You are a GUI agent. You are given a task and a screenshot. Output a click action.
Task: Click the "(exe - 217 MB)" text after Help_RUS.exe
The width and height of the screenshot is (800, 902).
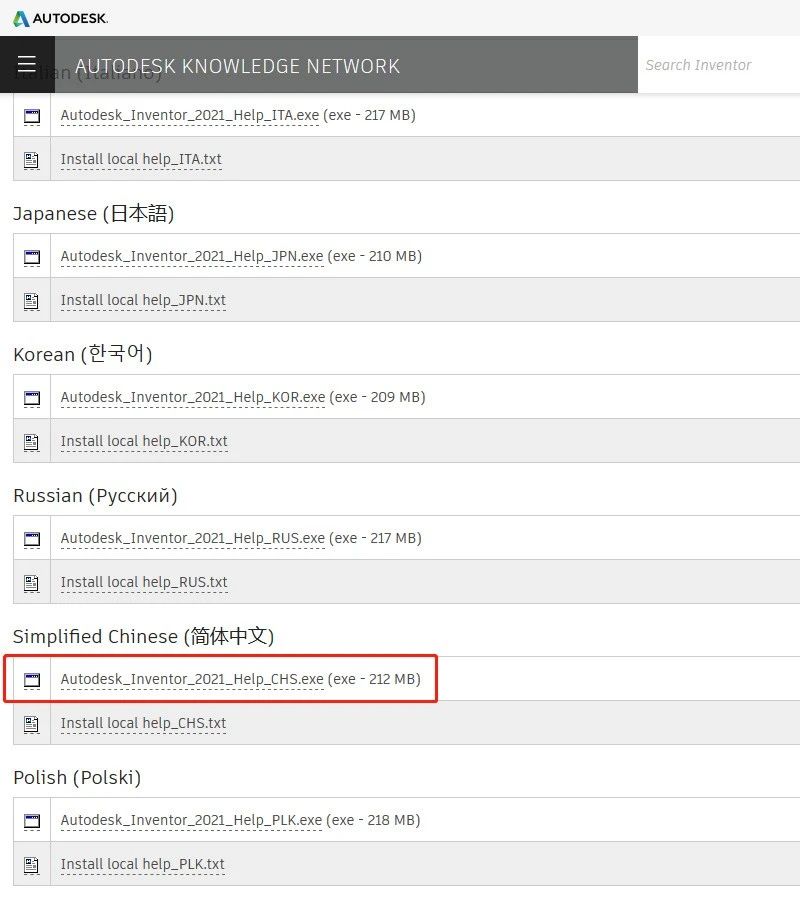coord(375,538)
